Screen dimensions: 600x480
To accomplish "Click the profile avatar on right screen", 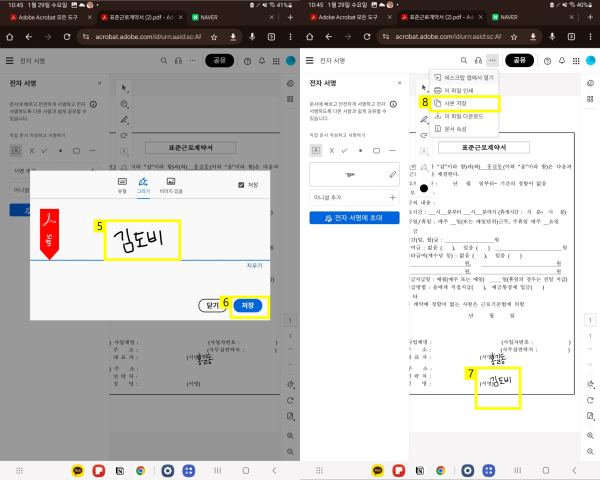I will [590, 60].
